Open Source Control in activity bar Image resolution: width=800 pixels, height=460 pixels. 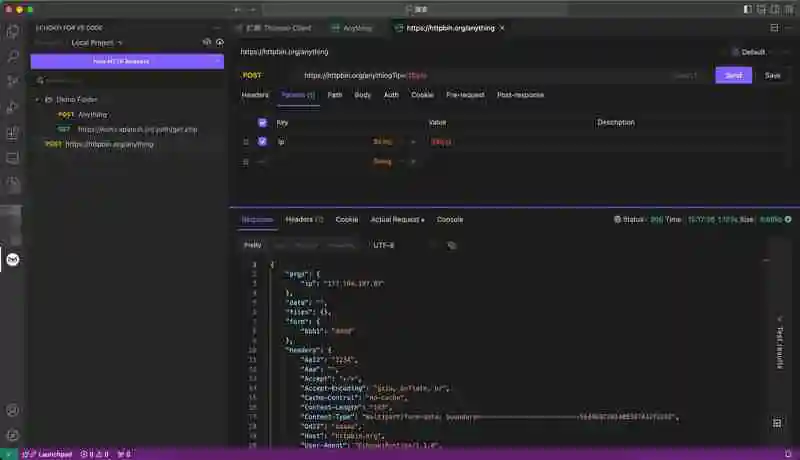13,82
